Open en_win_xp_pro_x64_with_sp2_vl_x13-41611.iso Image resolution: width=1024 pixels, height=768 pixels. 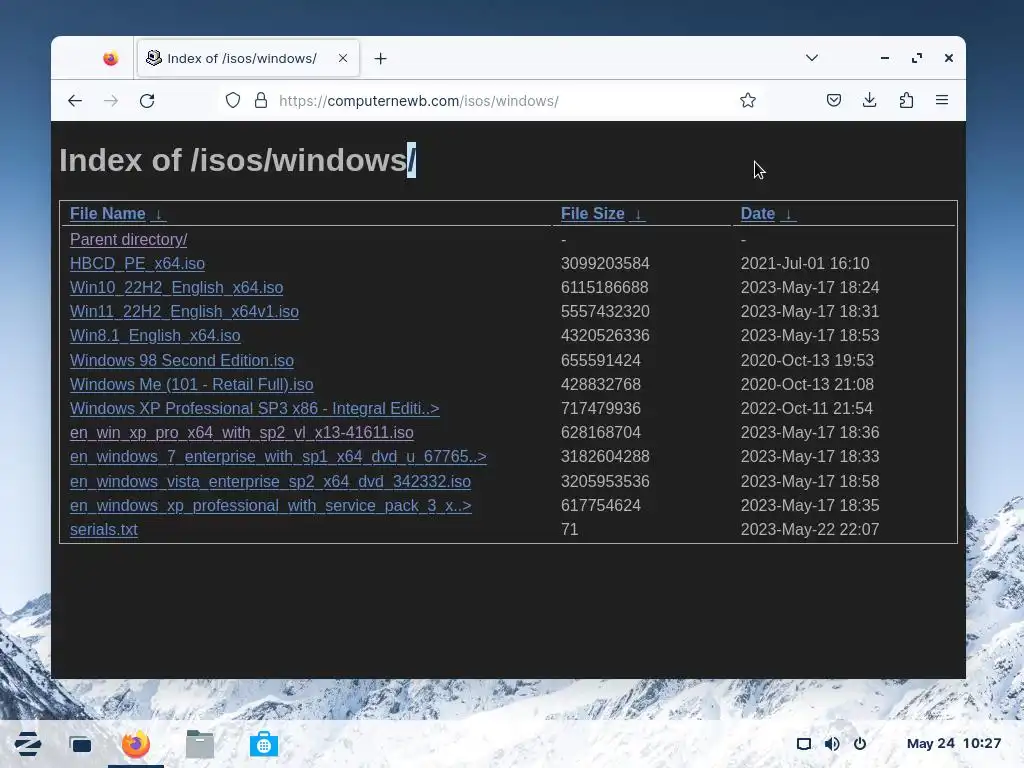click(x=242, y=432)
